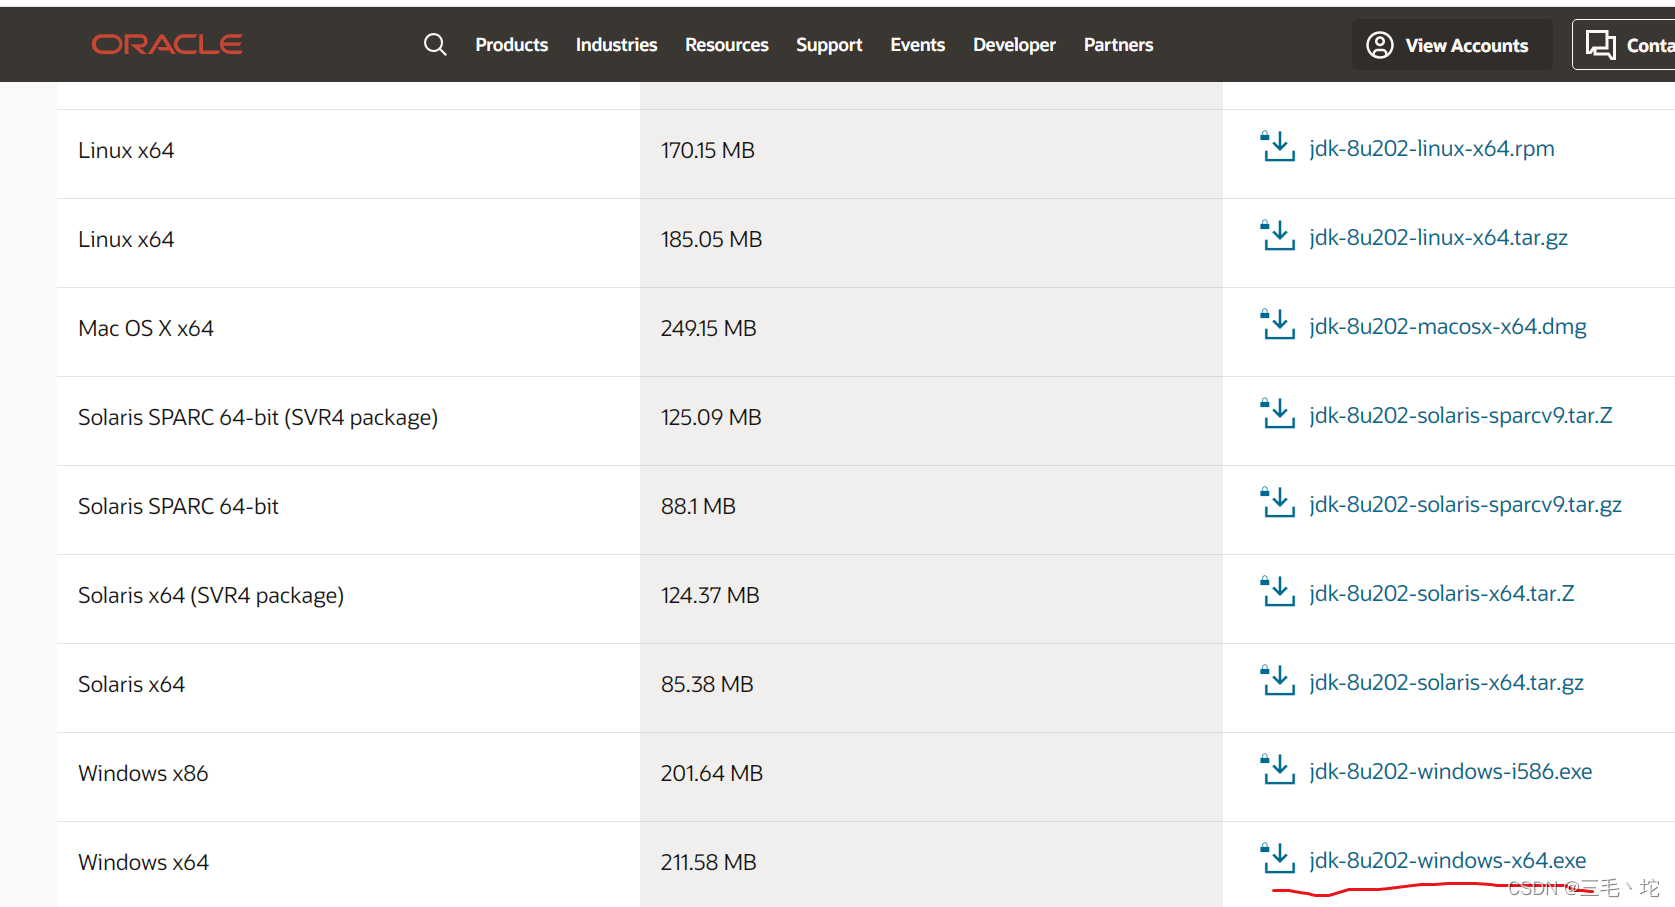Click download icon for jdk-8u202-solaris-x64.tar.Z
The width and height of the screenshot is (1675, 907).
point(1278,592)
